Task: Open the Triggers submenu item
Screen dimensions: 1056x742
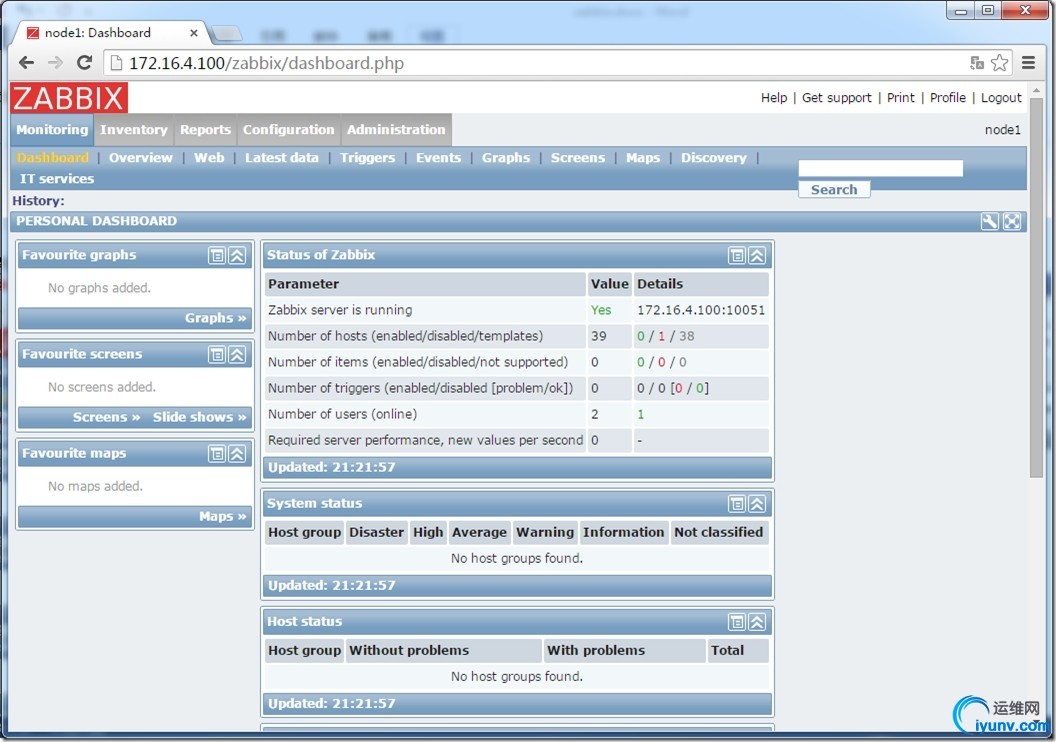Action: pyautogui.click(x=367, y=158)
